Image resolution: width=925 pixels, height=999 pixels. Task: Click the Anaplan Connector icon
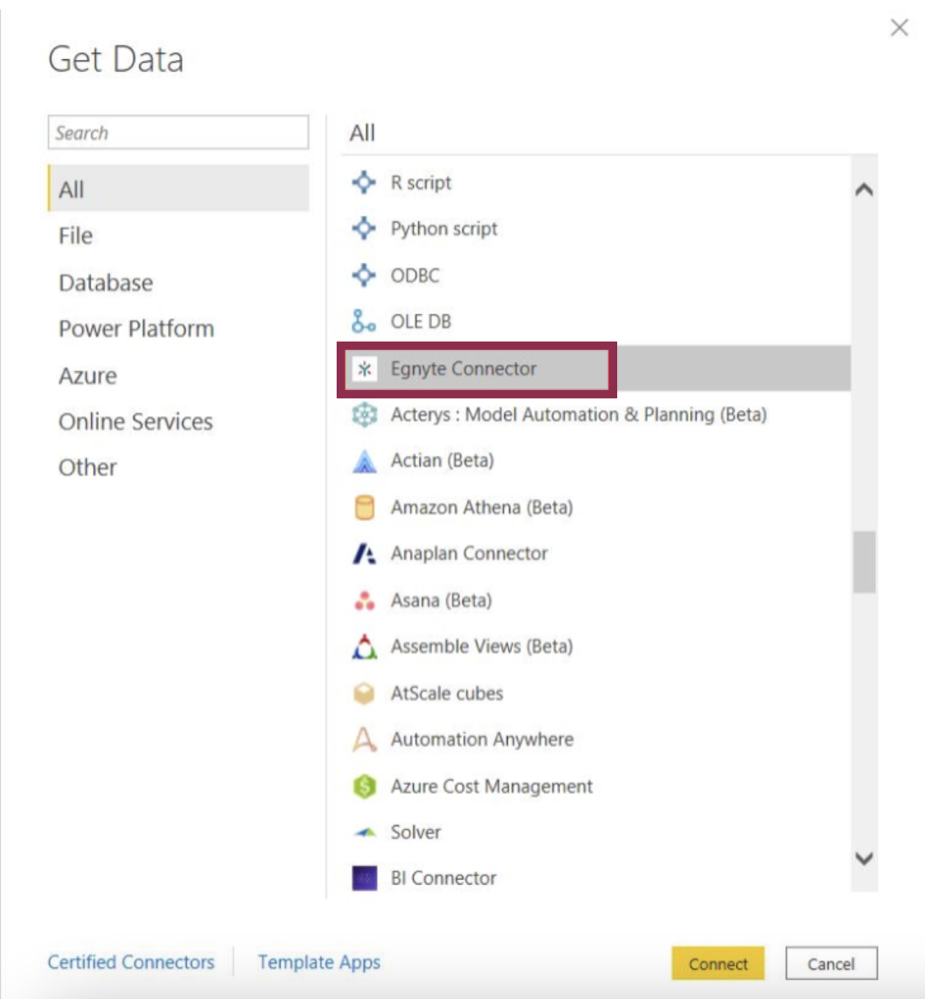click(364, 554)
